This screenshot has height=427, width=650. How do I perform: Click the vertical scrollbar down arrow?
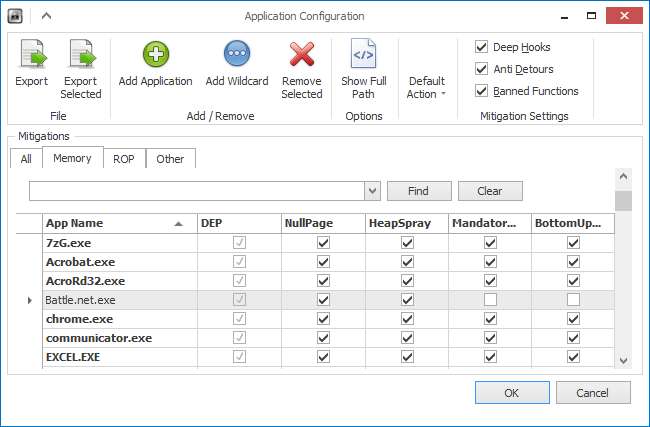pyautogui.click(x=623, y=360)
